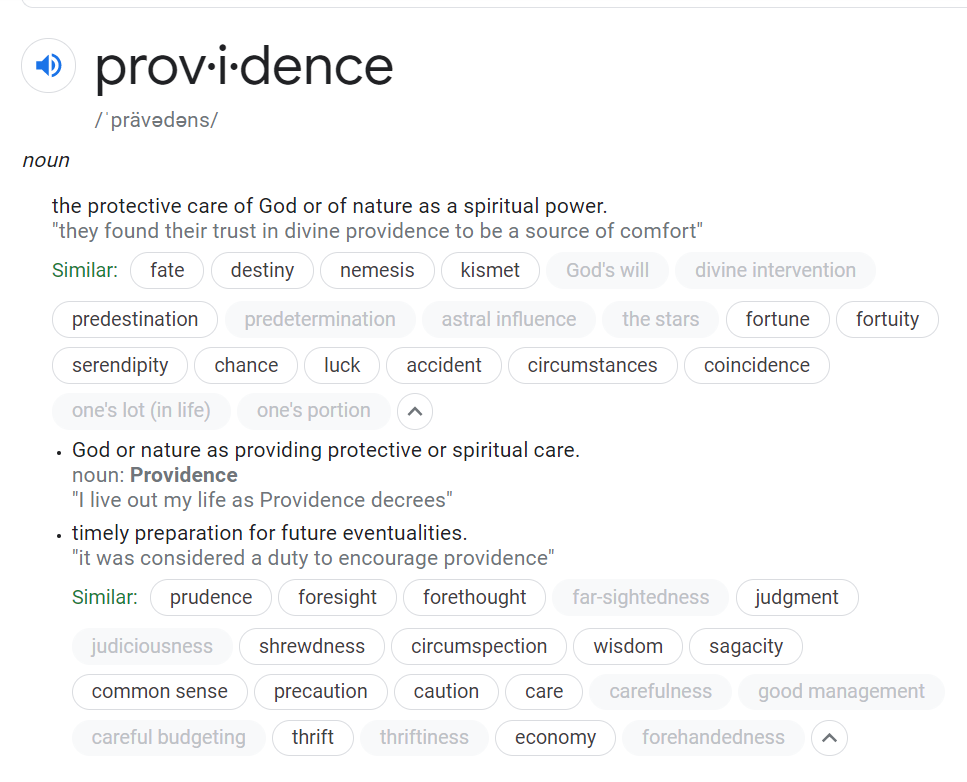Click the 'judgment' synonym
The height and width of the screenshot is (782, 967).
797,597
